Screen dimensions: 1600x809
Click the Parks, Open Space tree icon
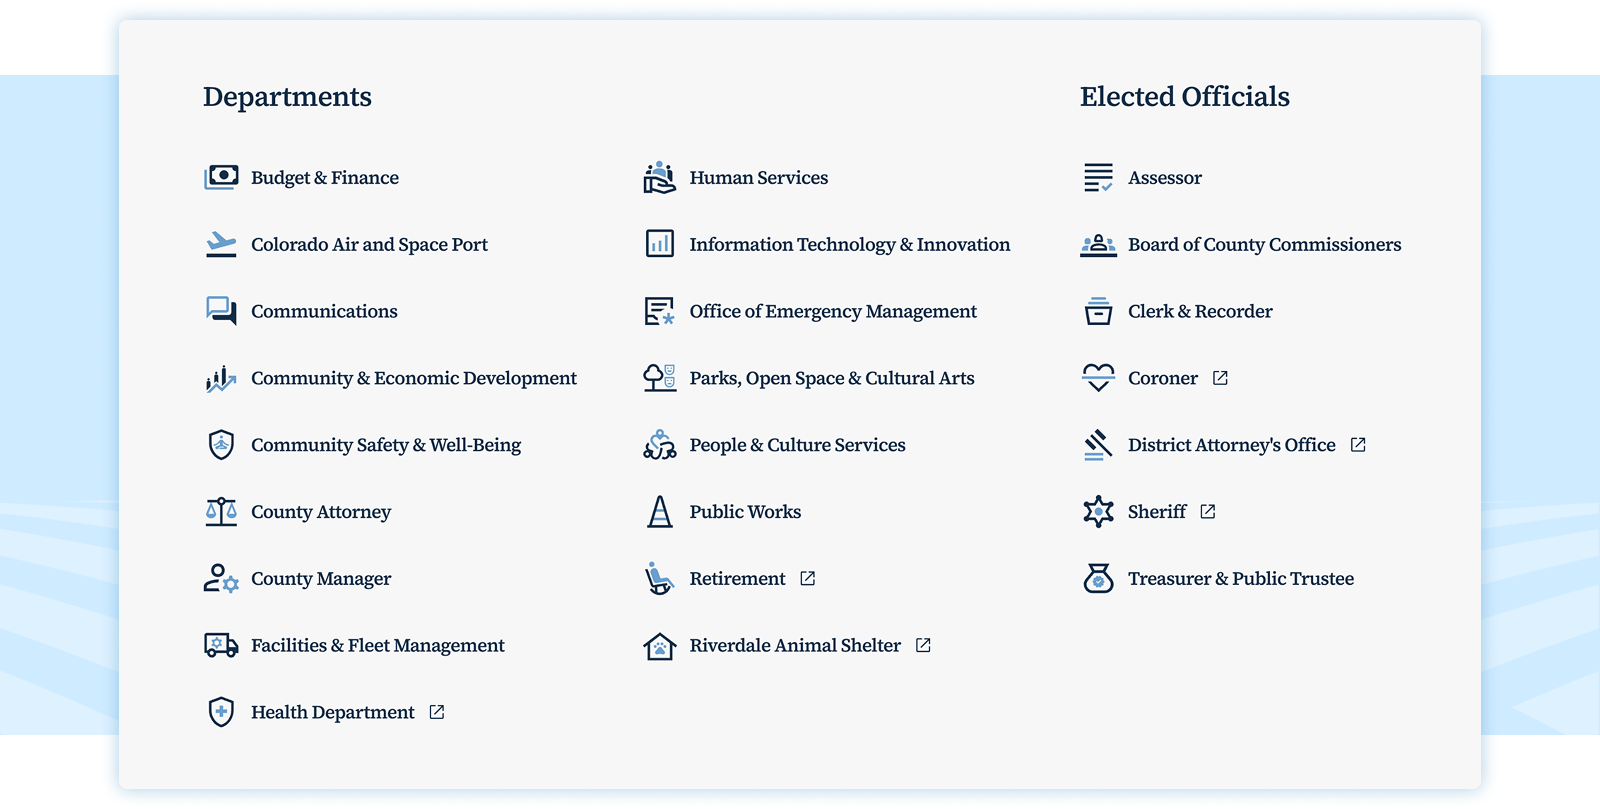pyautogui.click(x=660, y=378)
